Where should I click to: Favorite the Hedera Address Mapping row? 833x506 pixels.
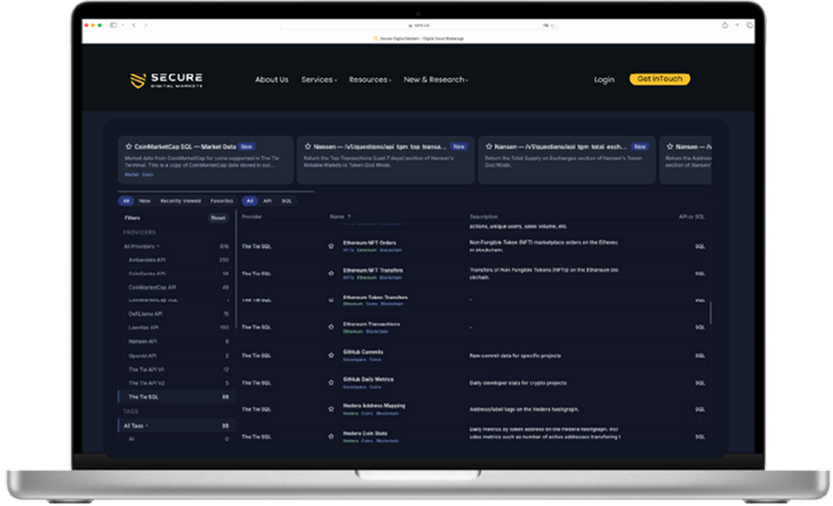[331, 409]
